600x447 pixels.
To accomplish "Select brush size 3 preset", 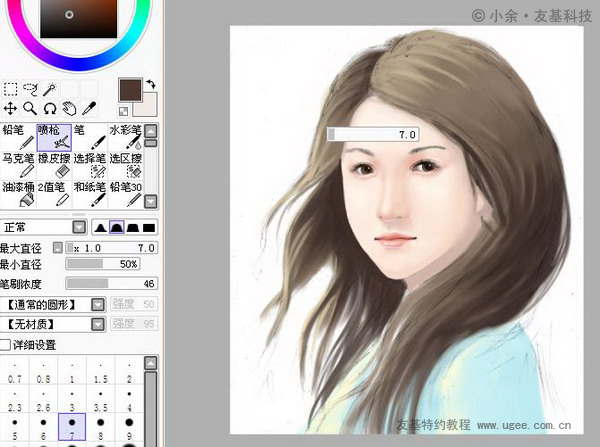I will tap(72, 399).
